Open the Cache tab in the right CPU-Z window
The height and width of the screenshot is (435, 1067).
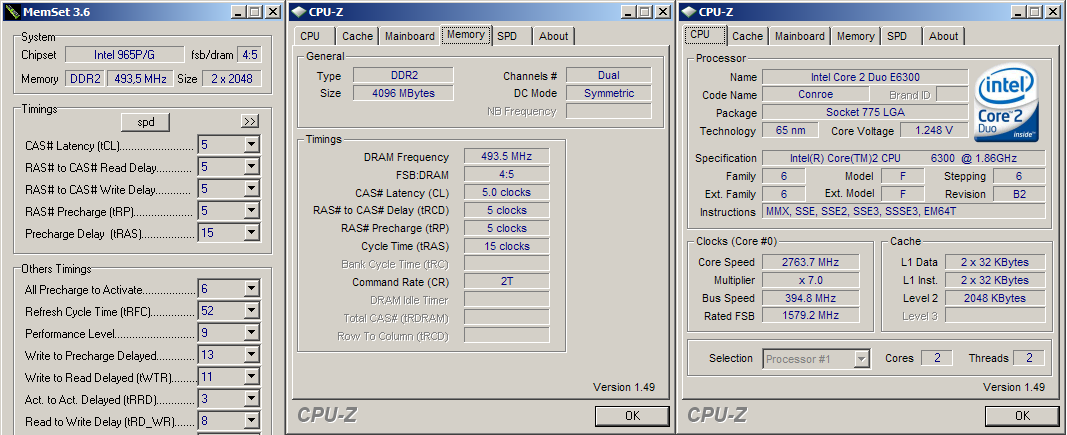(747, 36)
